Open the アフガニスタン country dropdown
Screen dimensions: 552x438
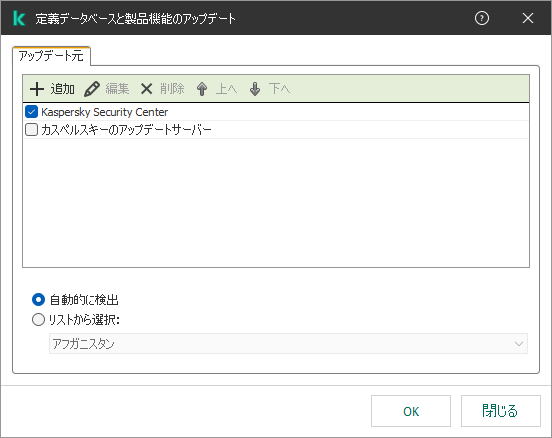point(288,344)
